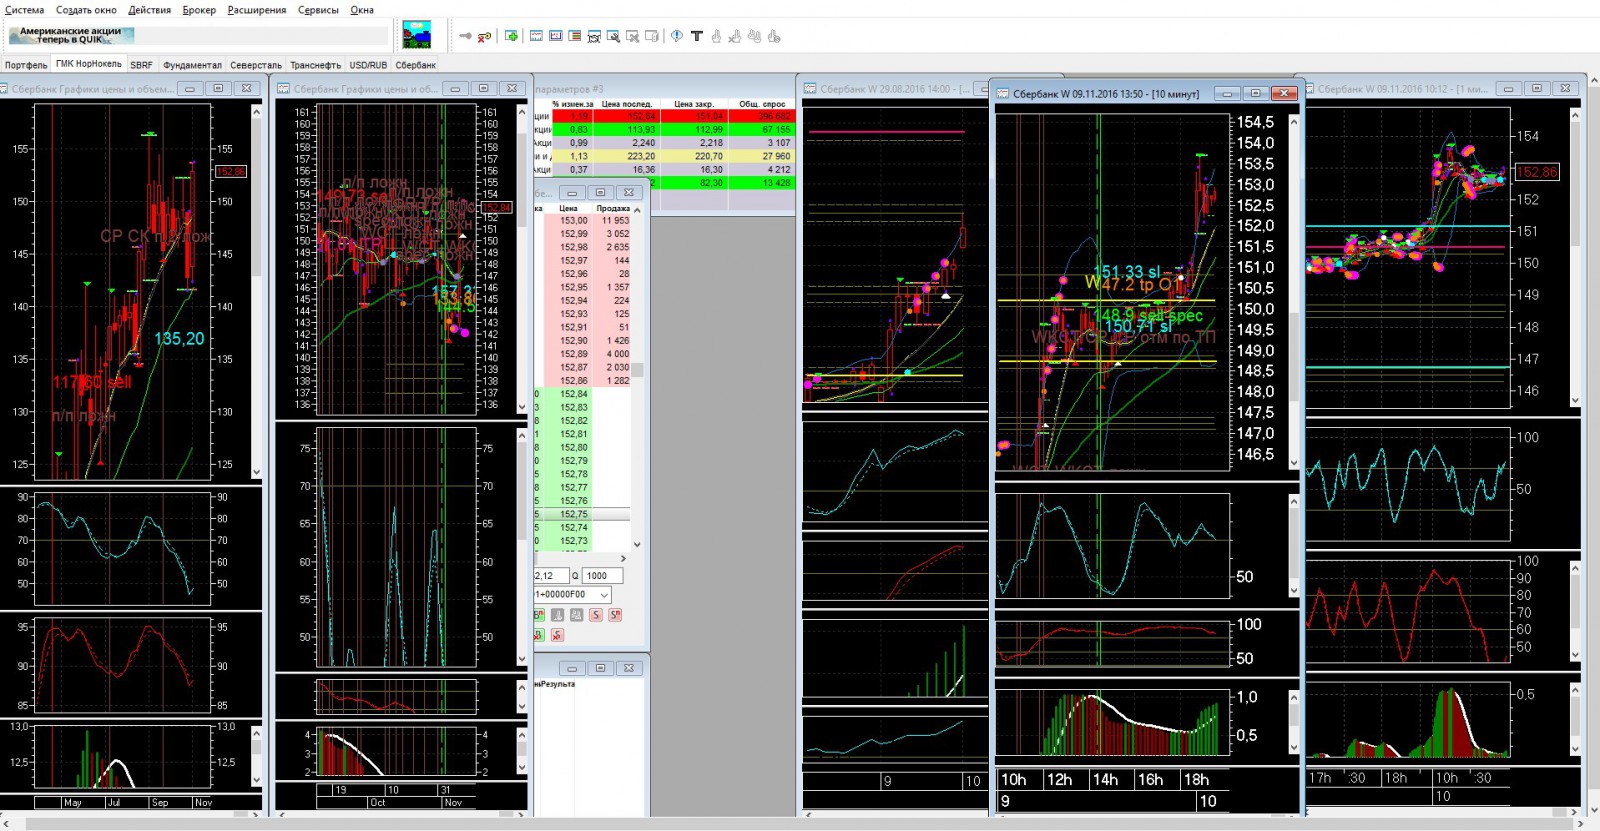This screenshot has height=831, width=1600.
Task: Click the blue info balloon toolbar icon
Action: [677, 36]
